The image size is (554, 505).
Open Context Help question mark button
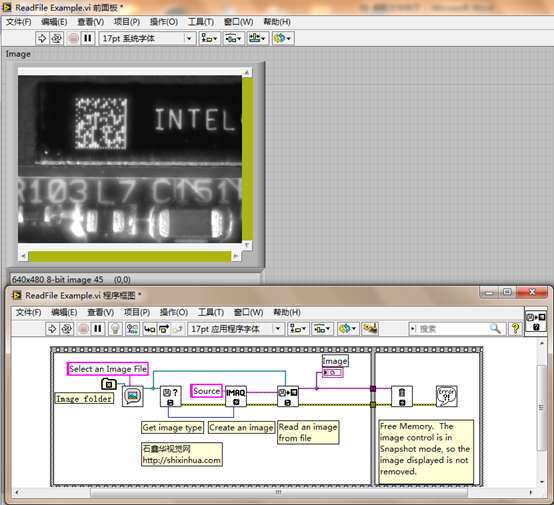coord(515,329)
